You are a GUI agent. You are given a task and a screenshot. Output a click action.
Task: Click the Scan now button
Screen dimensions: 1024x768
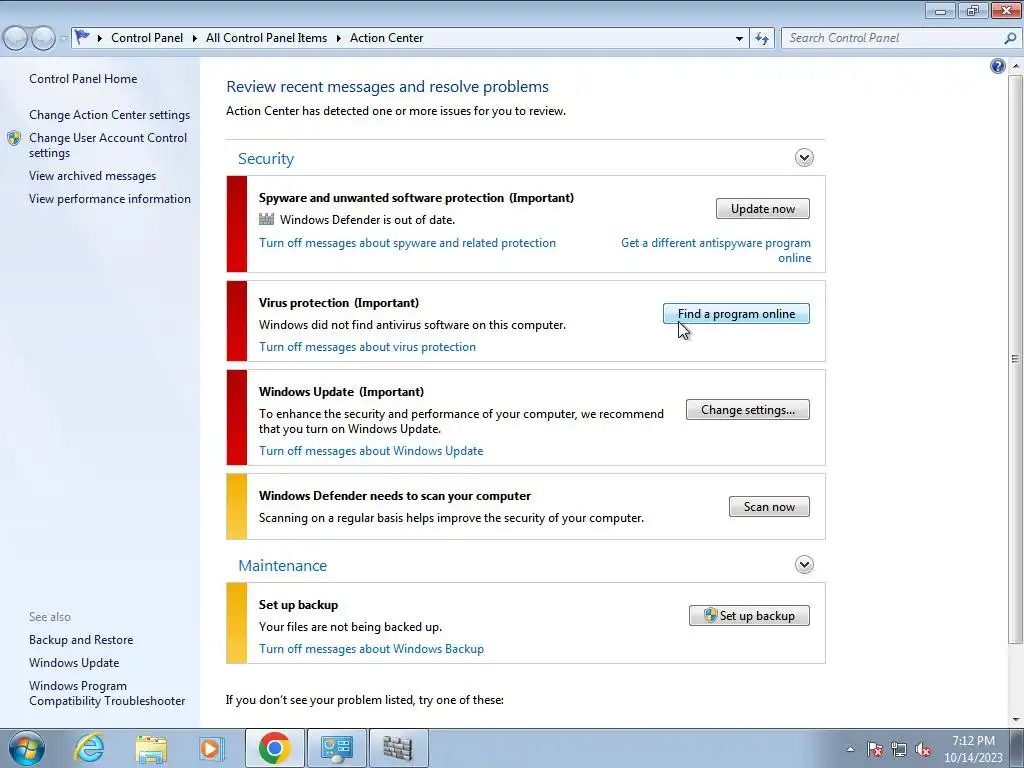coord(769,507)
